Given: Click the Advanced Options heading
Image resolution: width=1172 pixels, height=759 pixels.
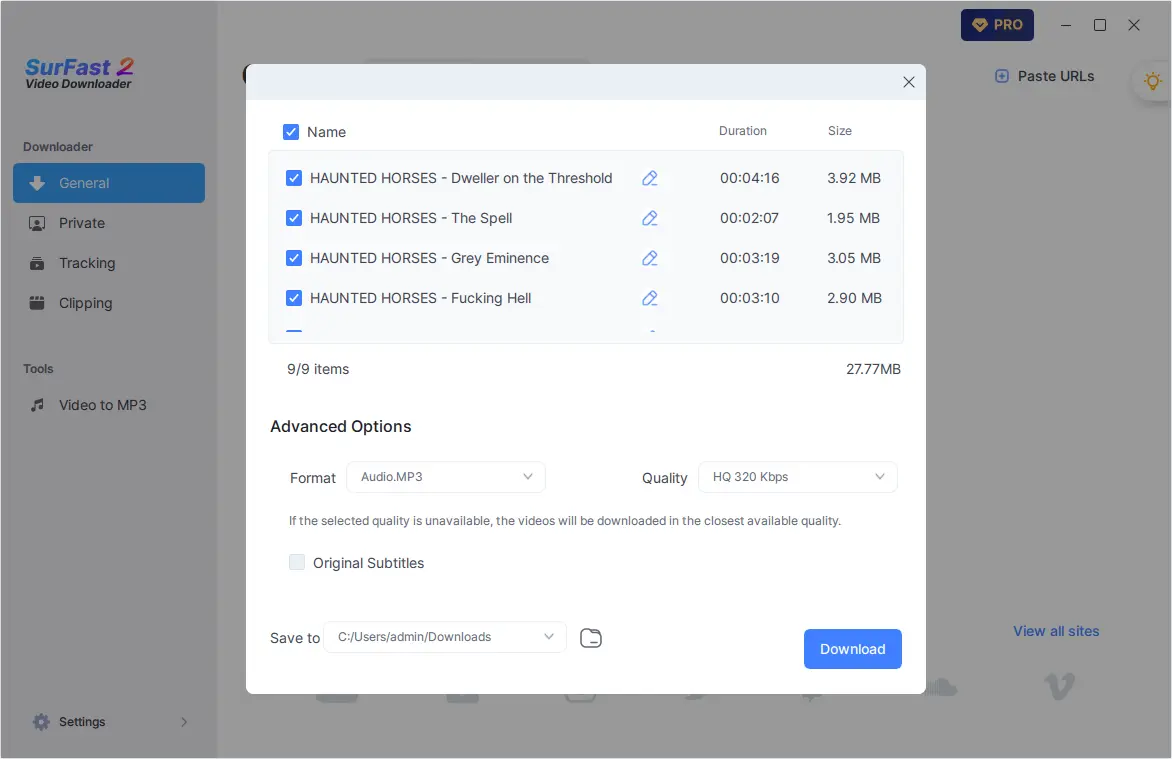Looking at the screenshot, I should 340,426.
